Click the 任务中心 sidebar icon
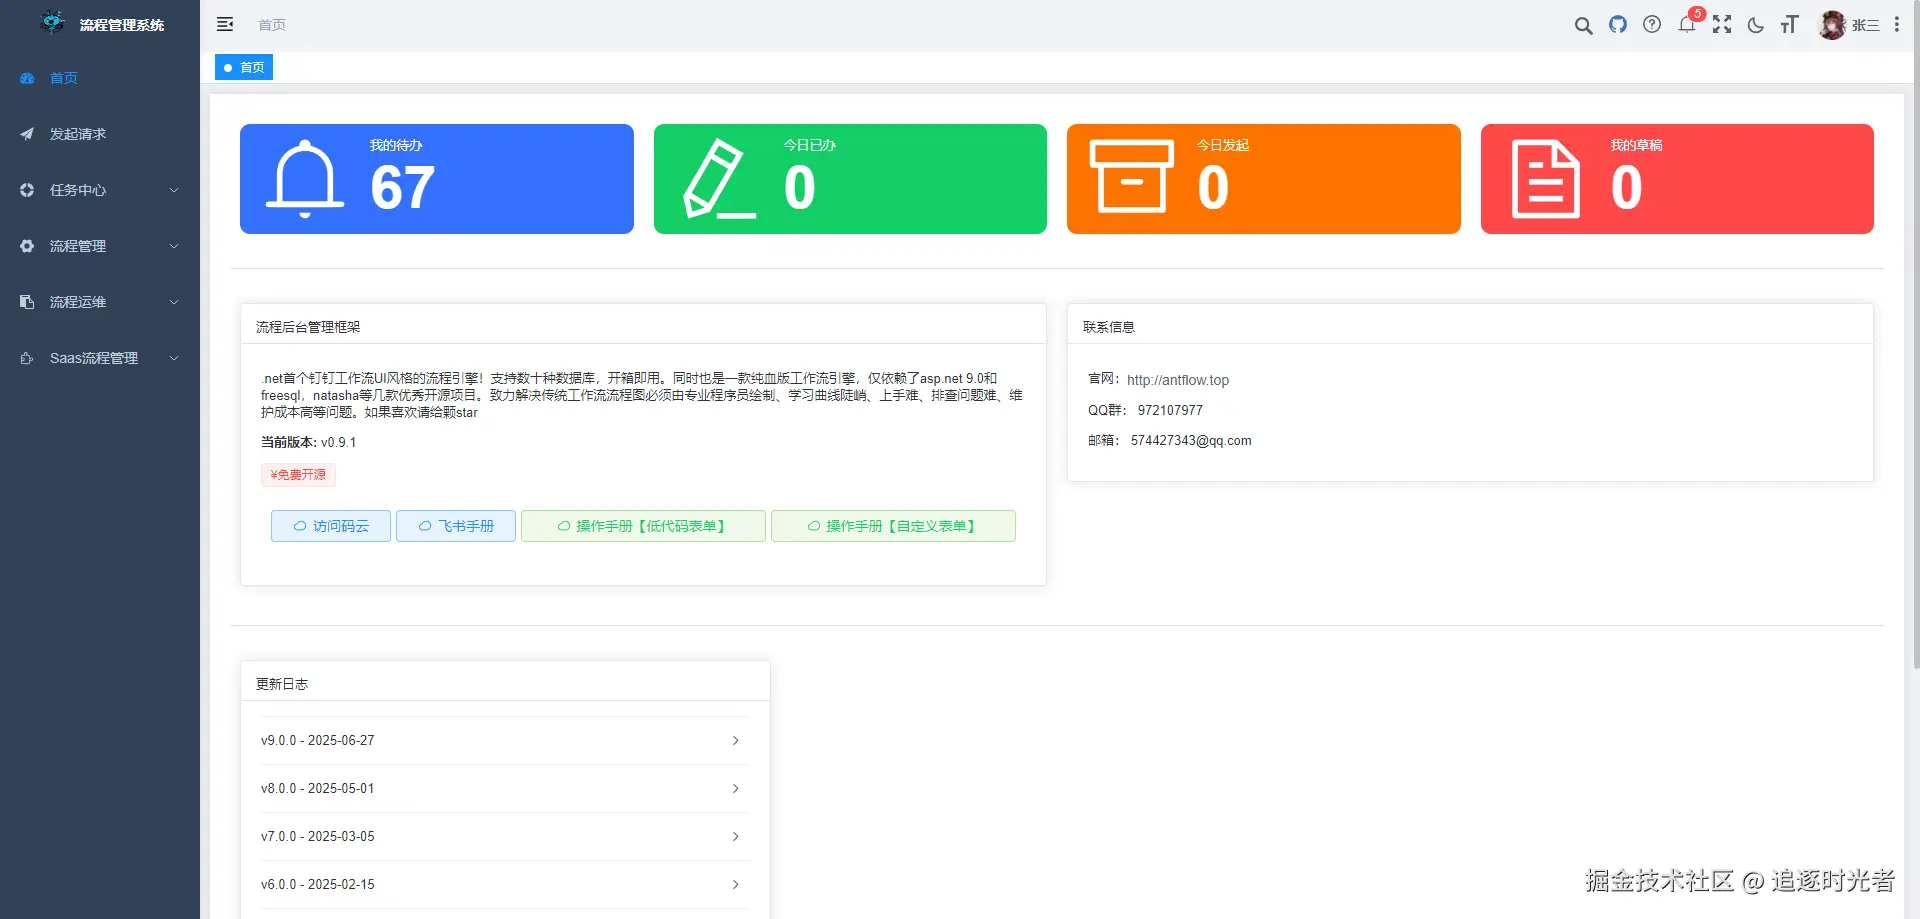 pos(27,190)
